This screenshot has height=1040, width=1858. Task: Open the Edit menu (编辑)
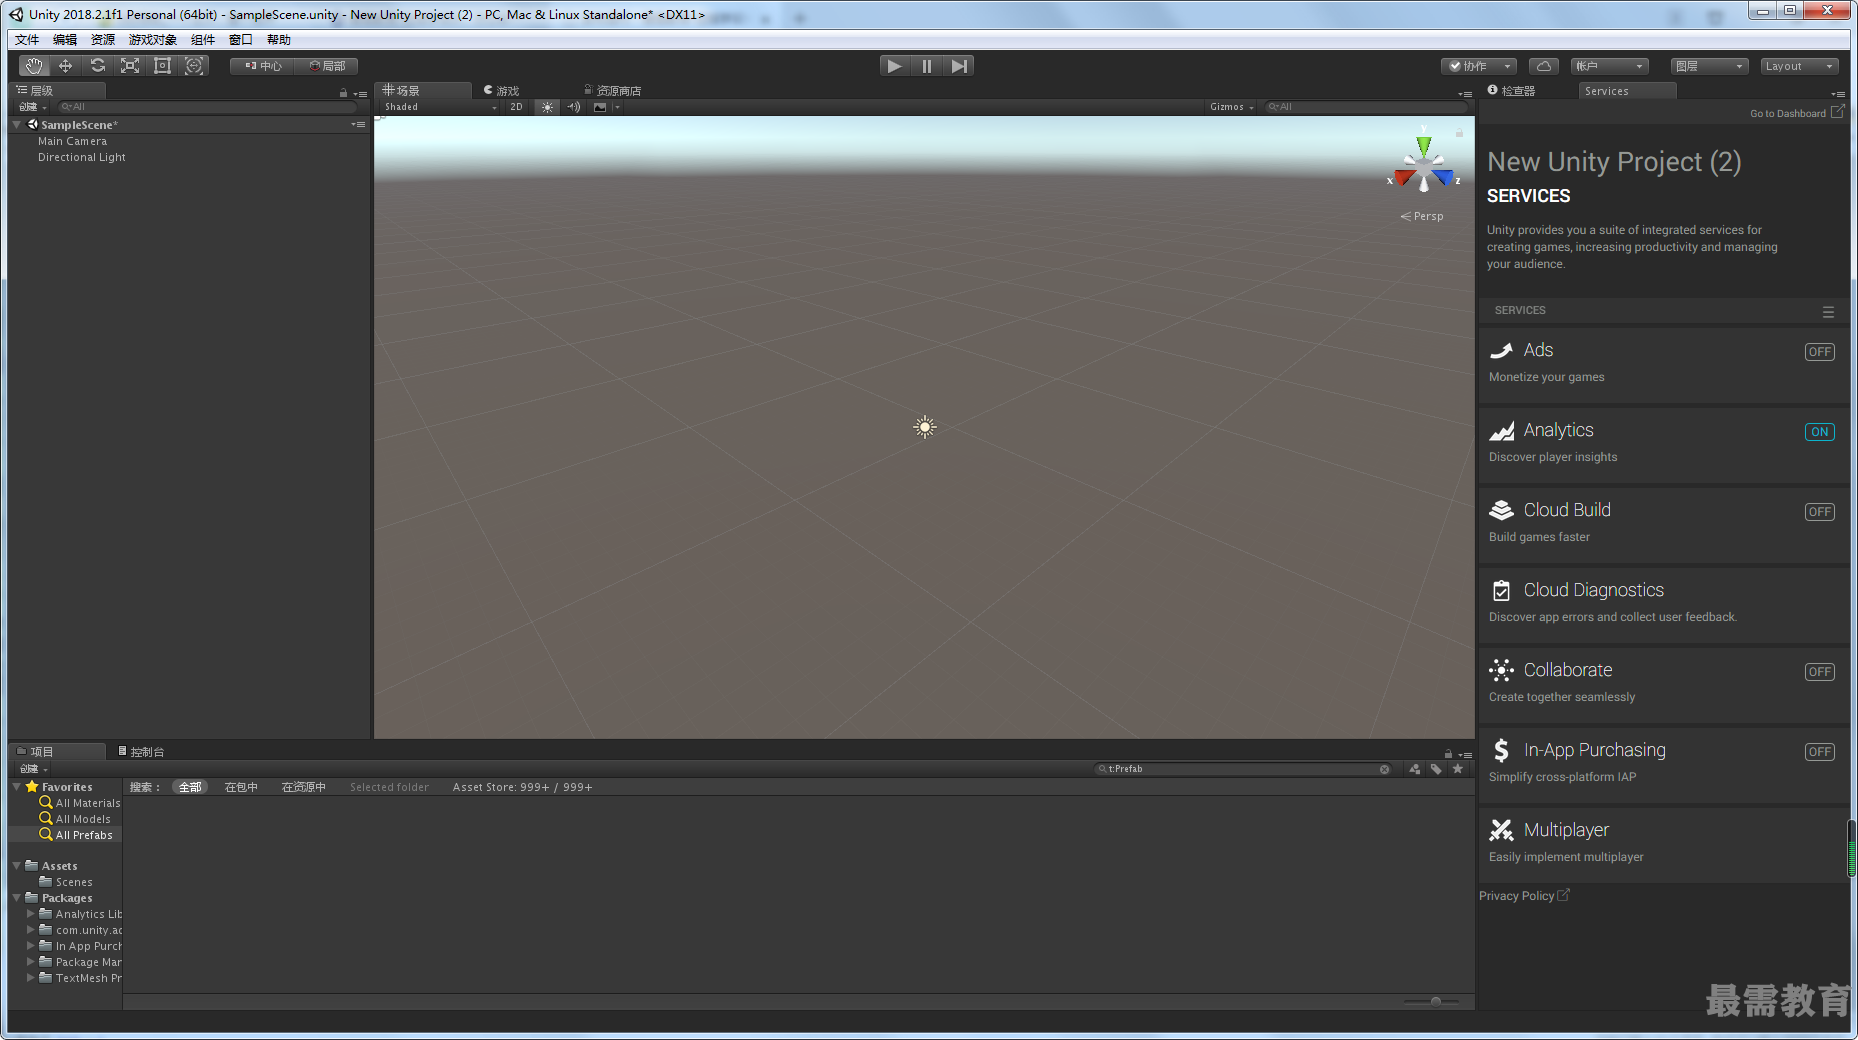65,40
